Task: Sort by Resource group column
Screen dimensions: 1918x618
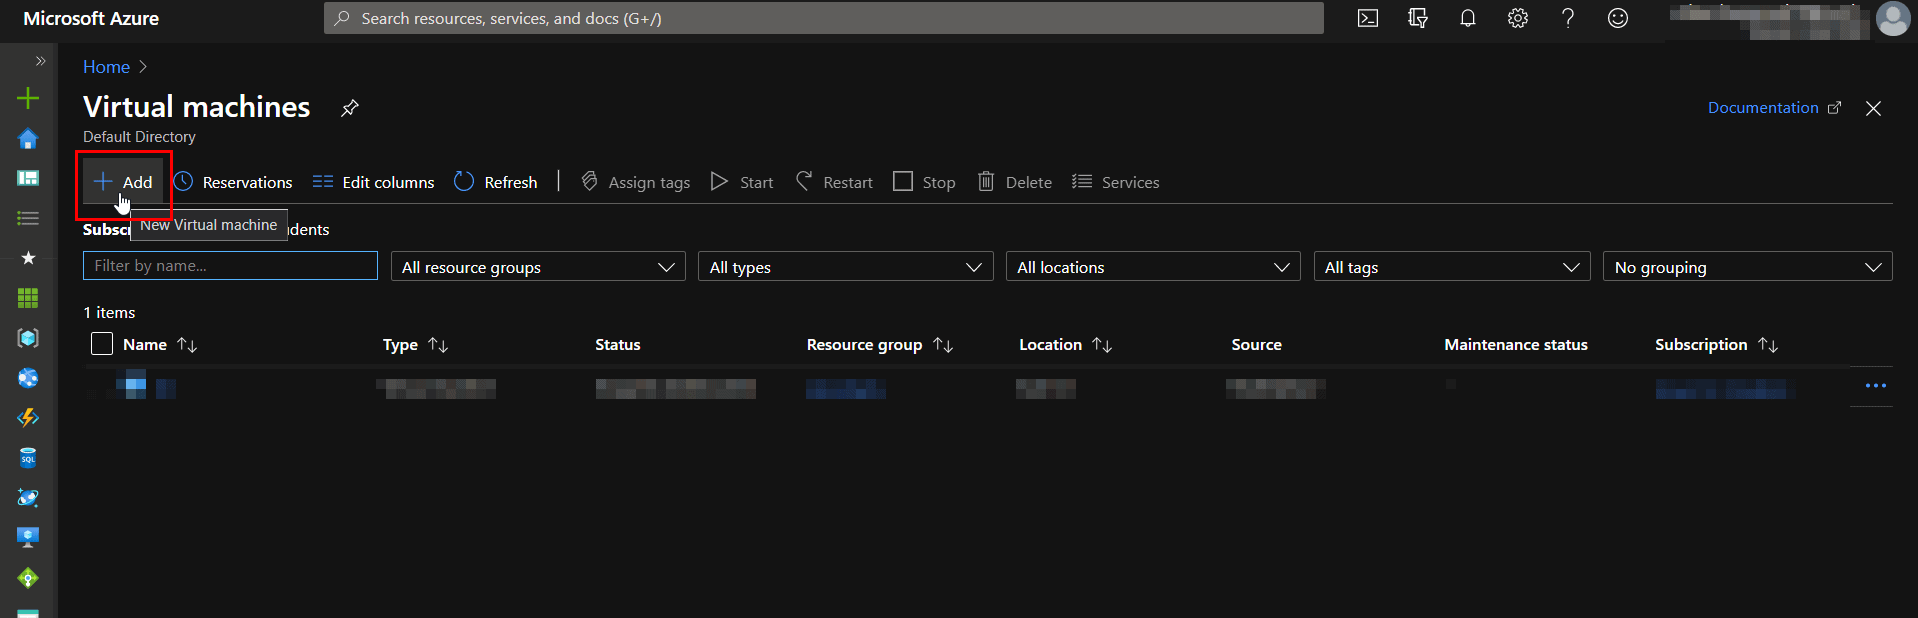Action: [x=880, y=344]
